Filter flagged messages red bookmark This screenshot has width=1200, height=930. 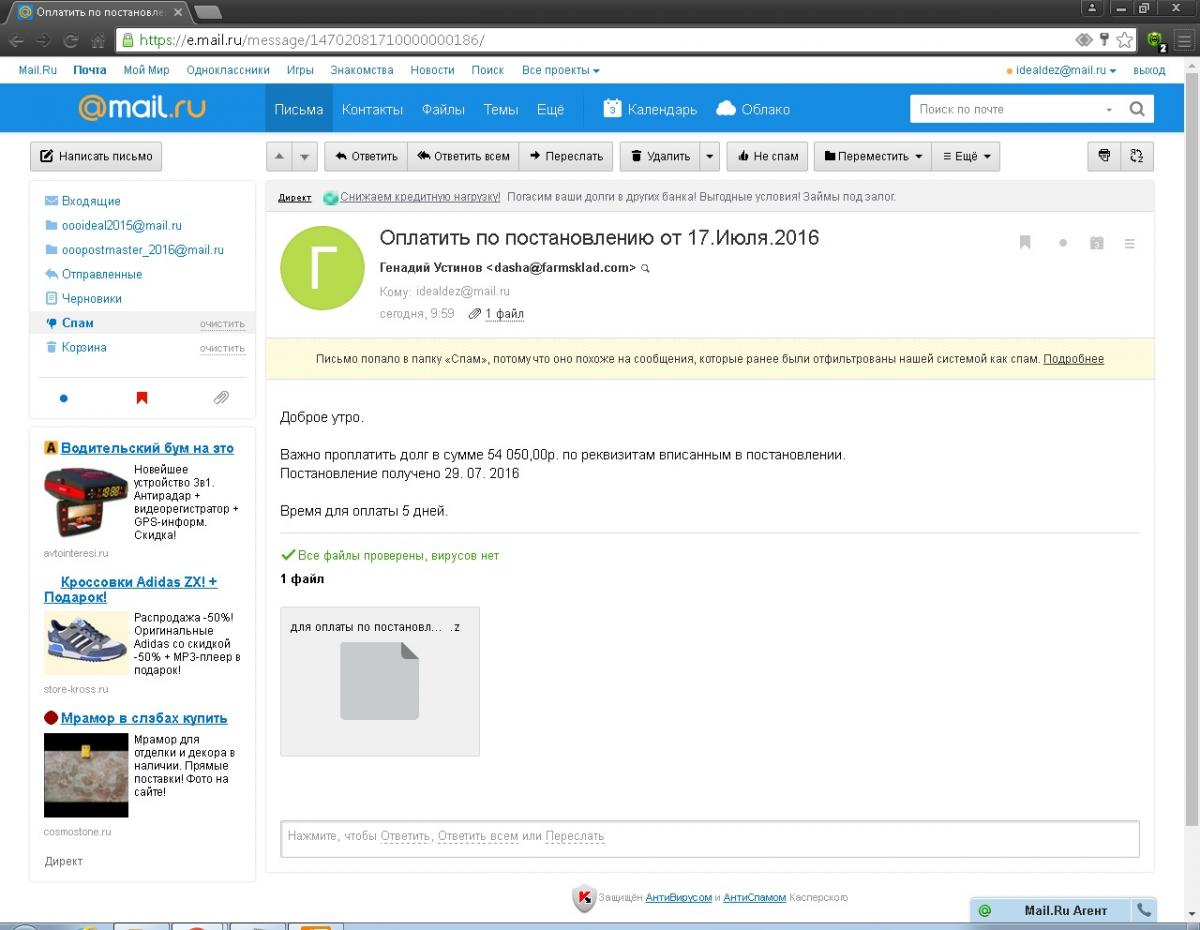point(142,398)
